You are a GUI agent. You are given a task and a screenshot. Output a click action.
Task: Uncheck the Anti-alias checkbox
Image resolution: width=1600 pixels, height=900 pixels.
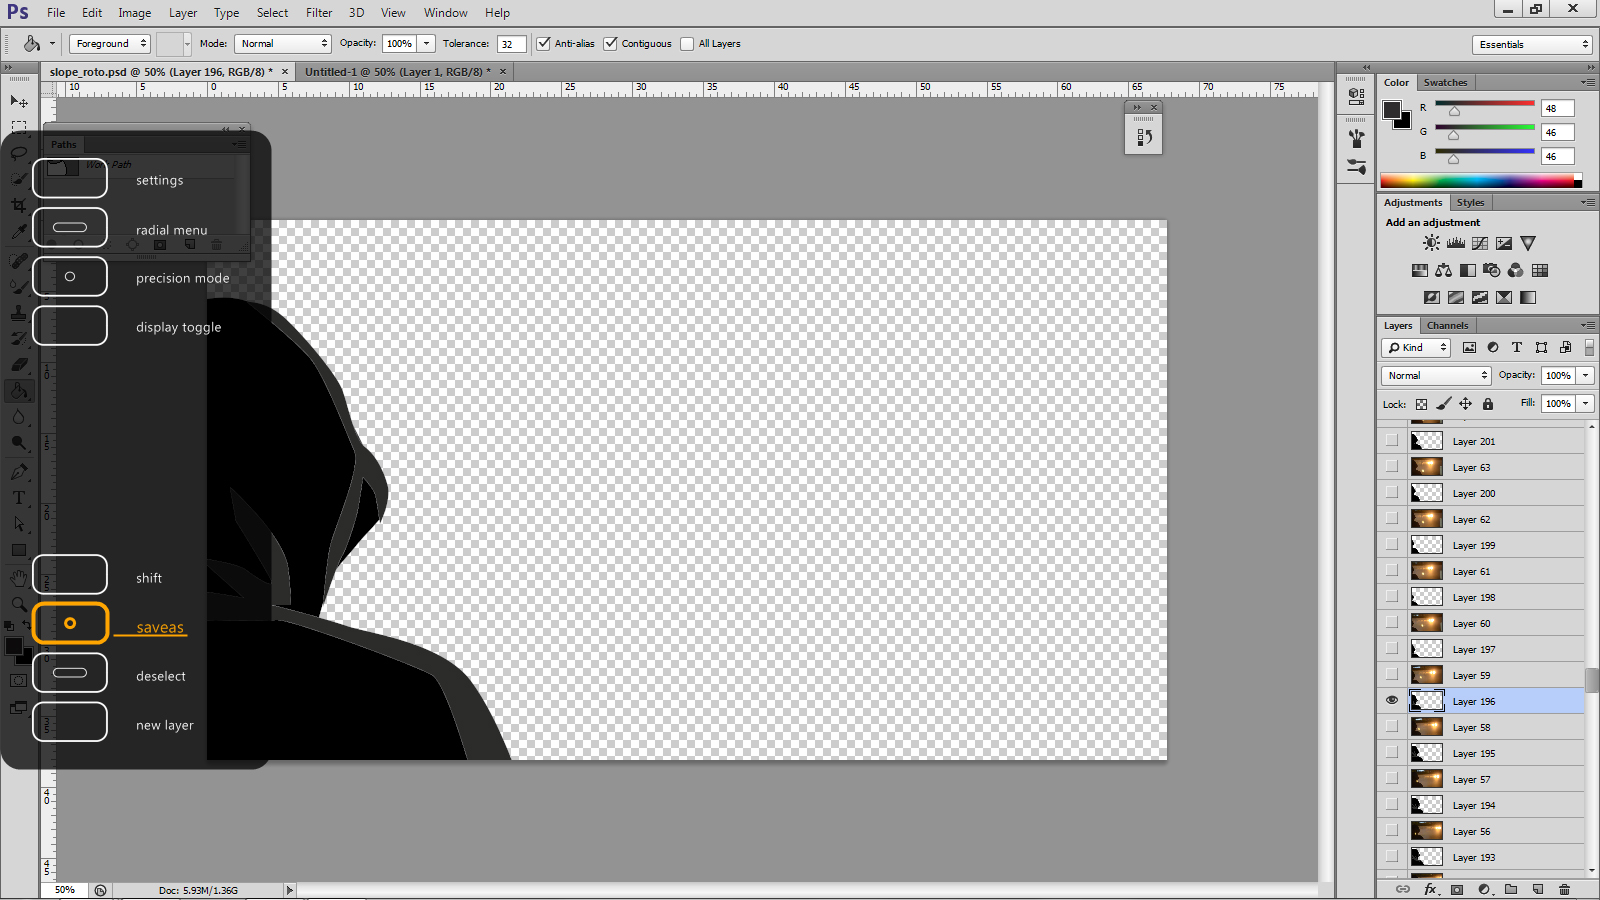tap(544, 44)
